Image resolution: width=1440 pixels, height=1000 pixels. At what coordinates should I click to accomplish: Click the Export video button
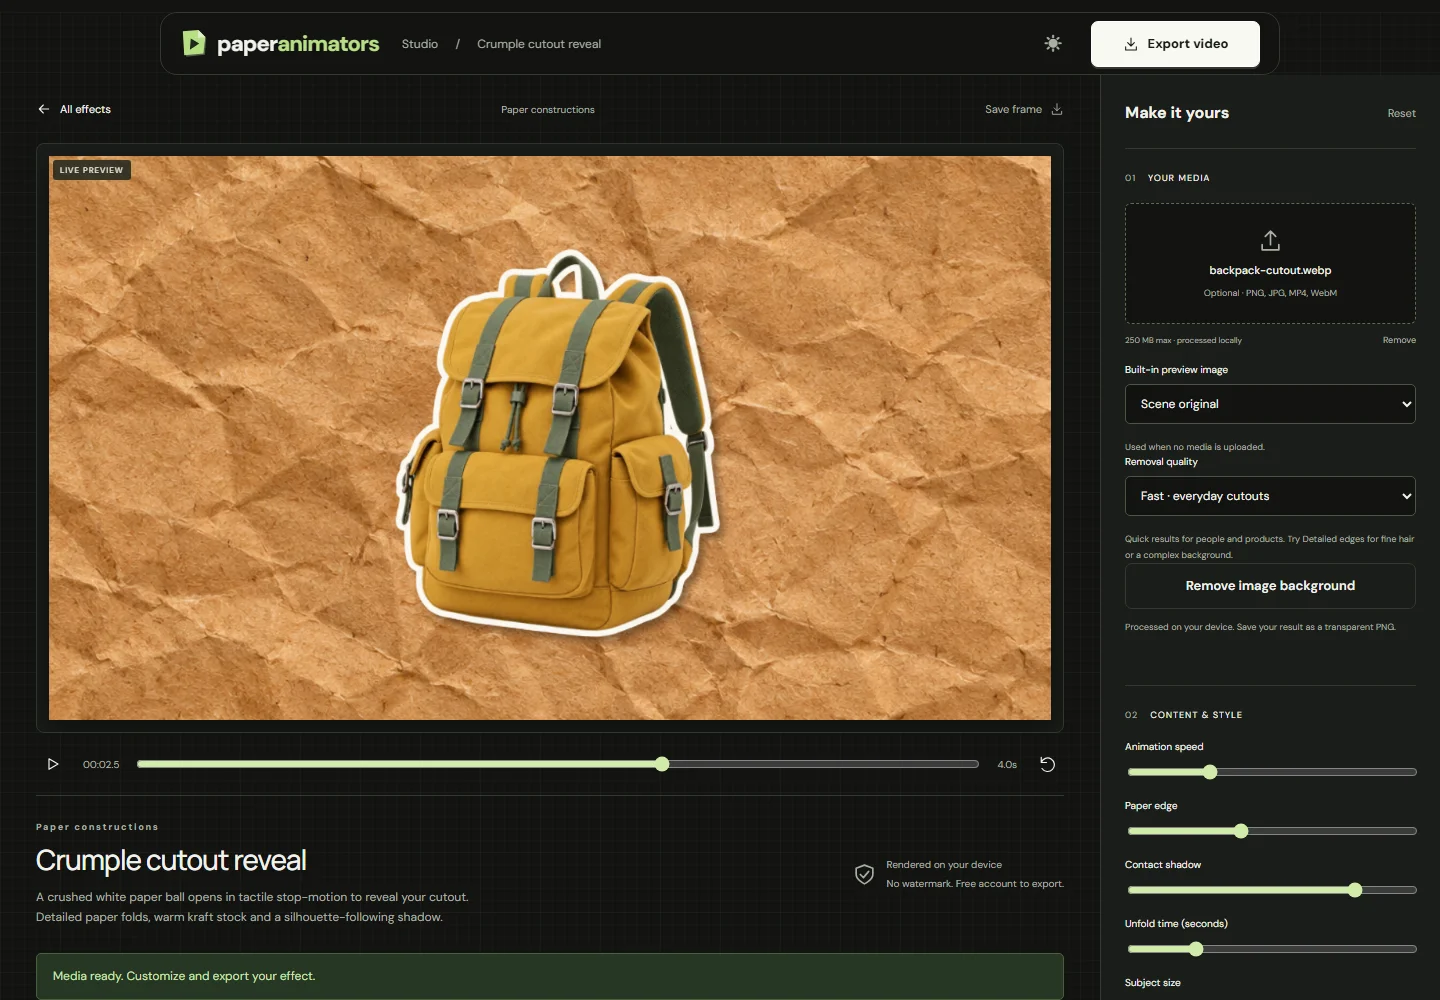(x=1175, y=44)
